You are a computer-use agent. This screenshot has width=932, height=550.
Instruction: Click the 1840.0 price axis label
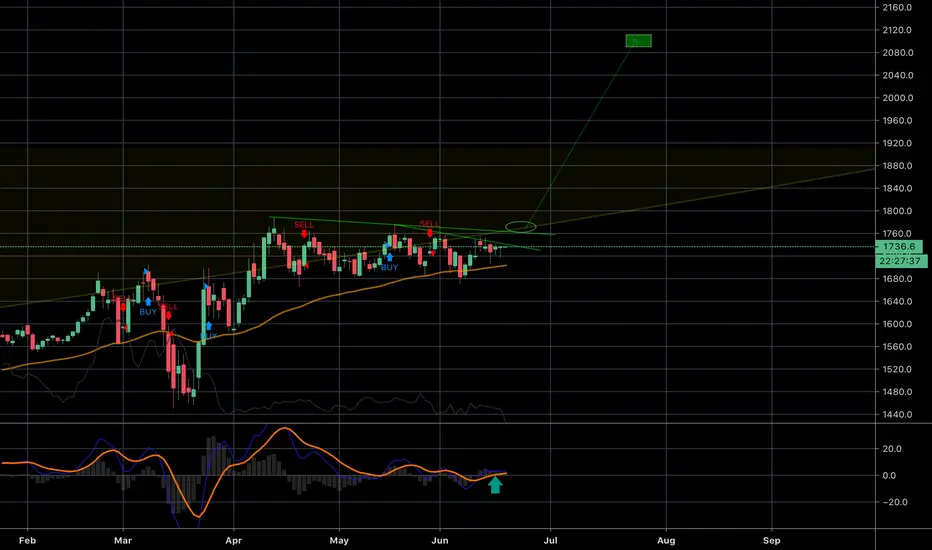pyautogui.click(x=898, y=188)
